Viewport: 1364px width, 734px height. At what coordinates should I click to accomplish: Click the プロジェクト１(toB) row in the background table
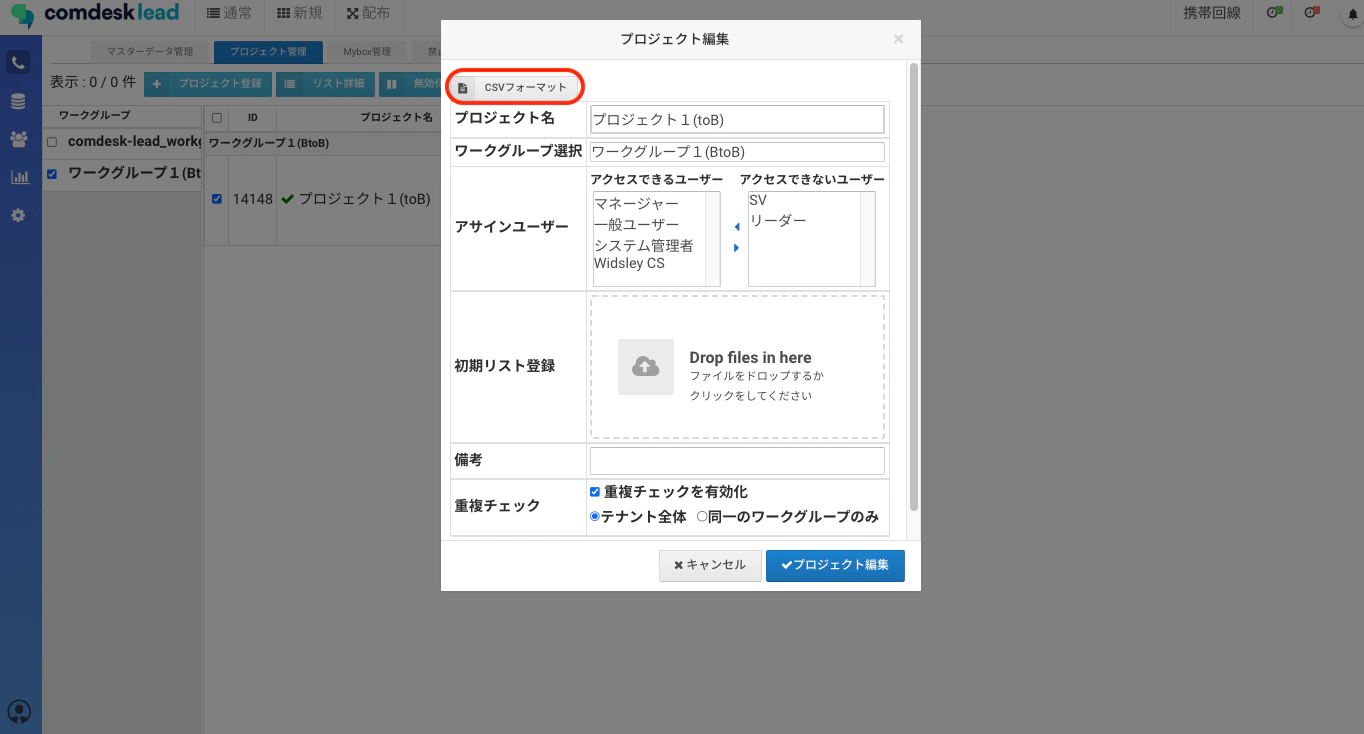coord(364,199)
